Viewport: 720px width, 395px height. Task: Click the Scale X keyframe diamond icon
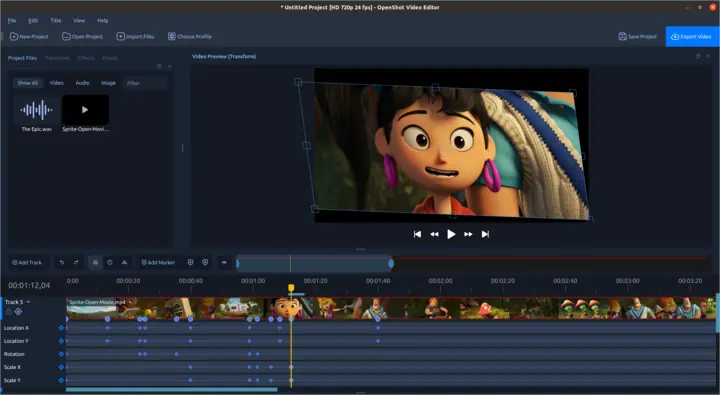(61, 367)
